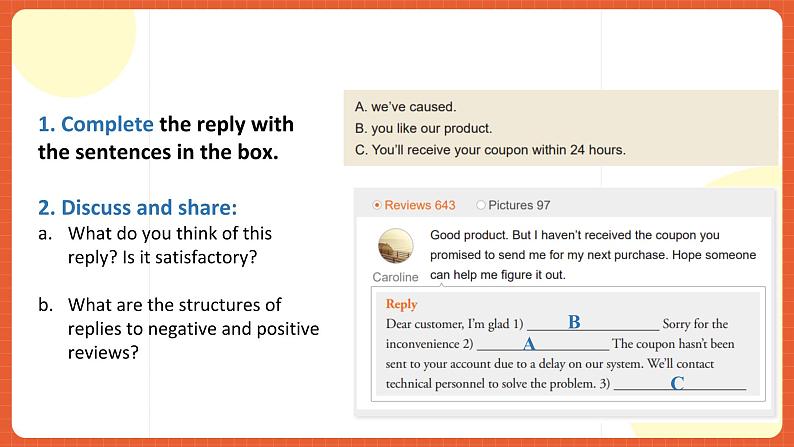The height and width of the screenshot is (447, 794).
Task: Select the Pictures 97 radio button
Action: [481, 205]
